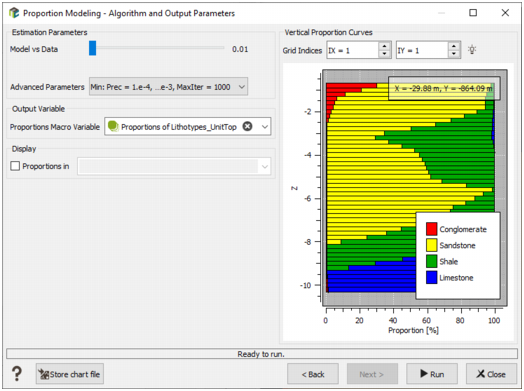Image resolution: width=524 pixels, height=391 pixels.
Task: Click the blue Limestone legend swatch
Action: [431, 277]
